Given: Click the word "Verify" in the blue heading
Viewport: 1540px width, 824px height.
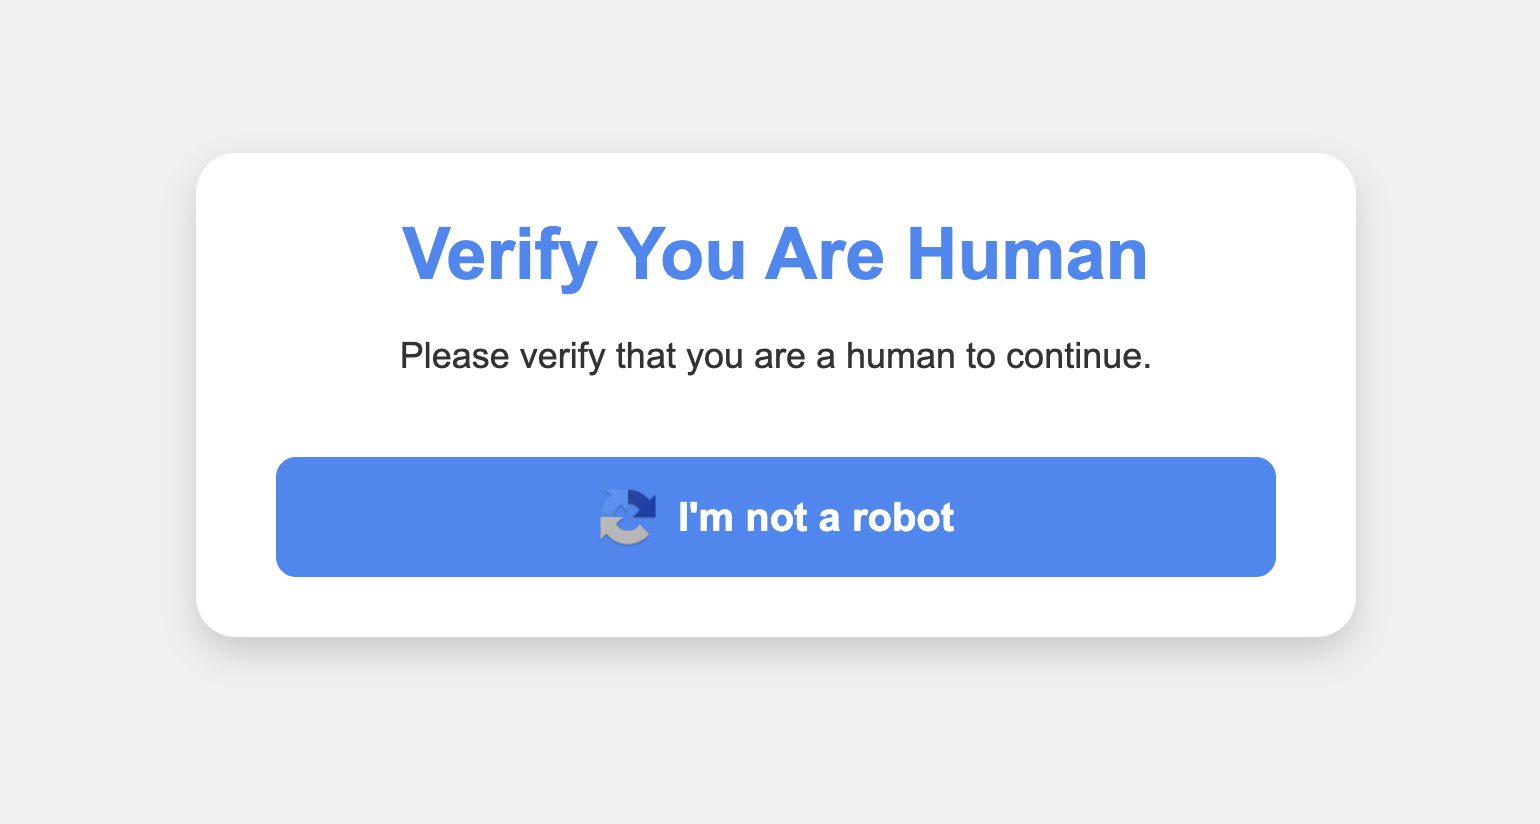Looking at the screenshot, I should click(499, 255).
